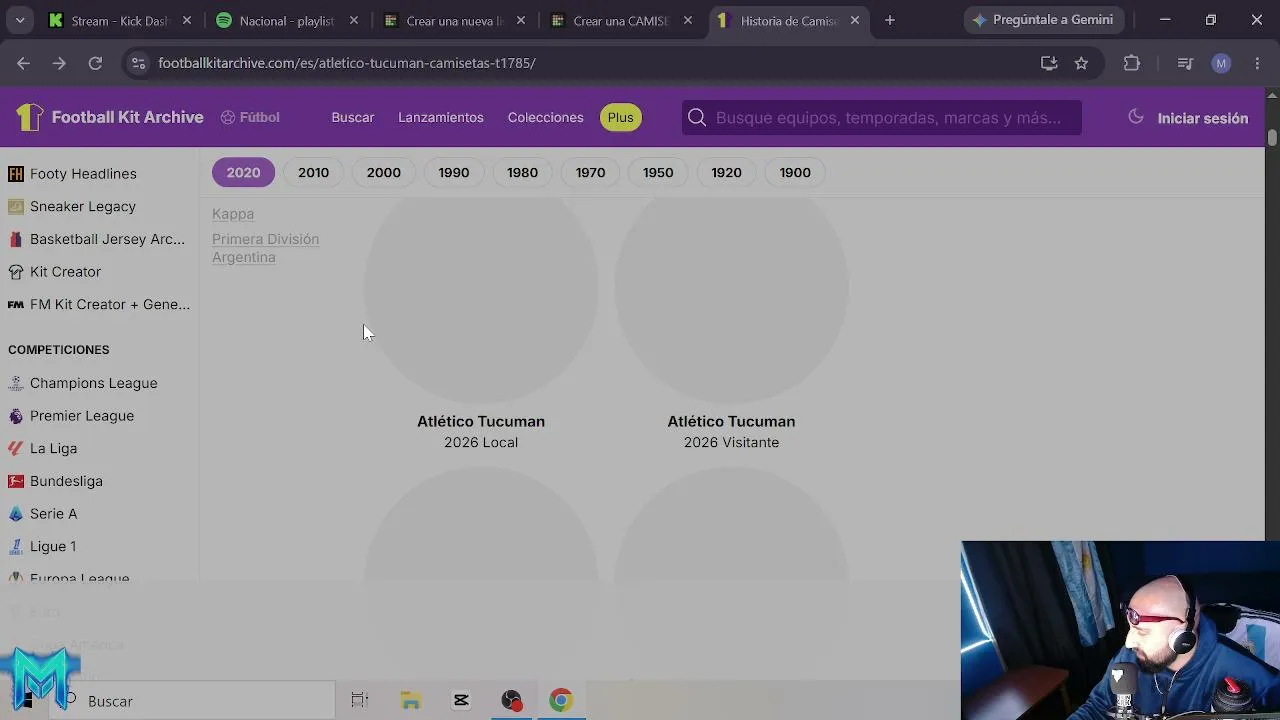Open File Explorer from the taskbar
Image resolution: width=1280 pixels, height=720 pixels.
[x=411, y=701]
